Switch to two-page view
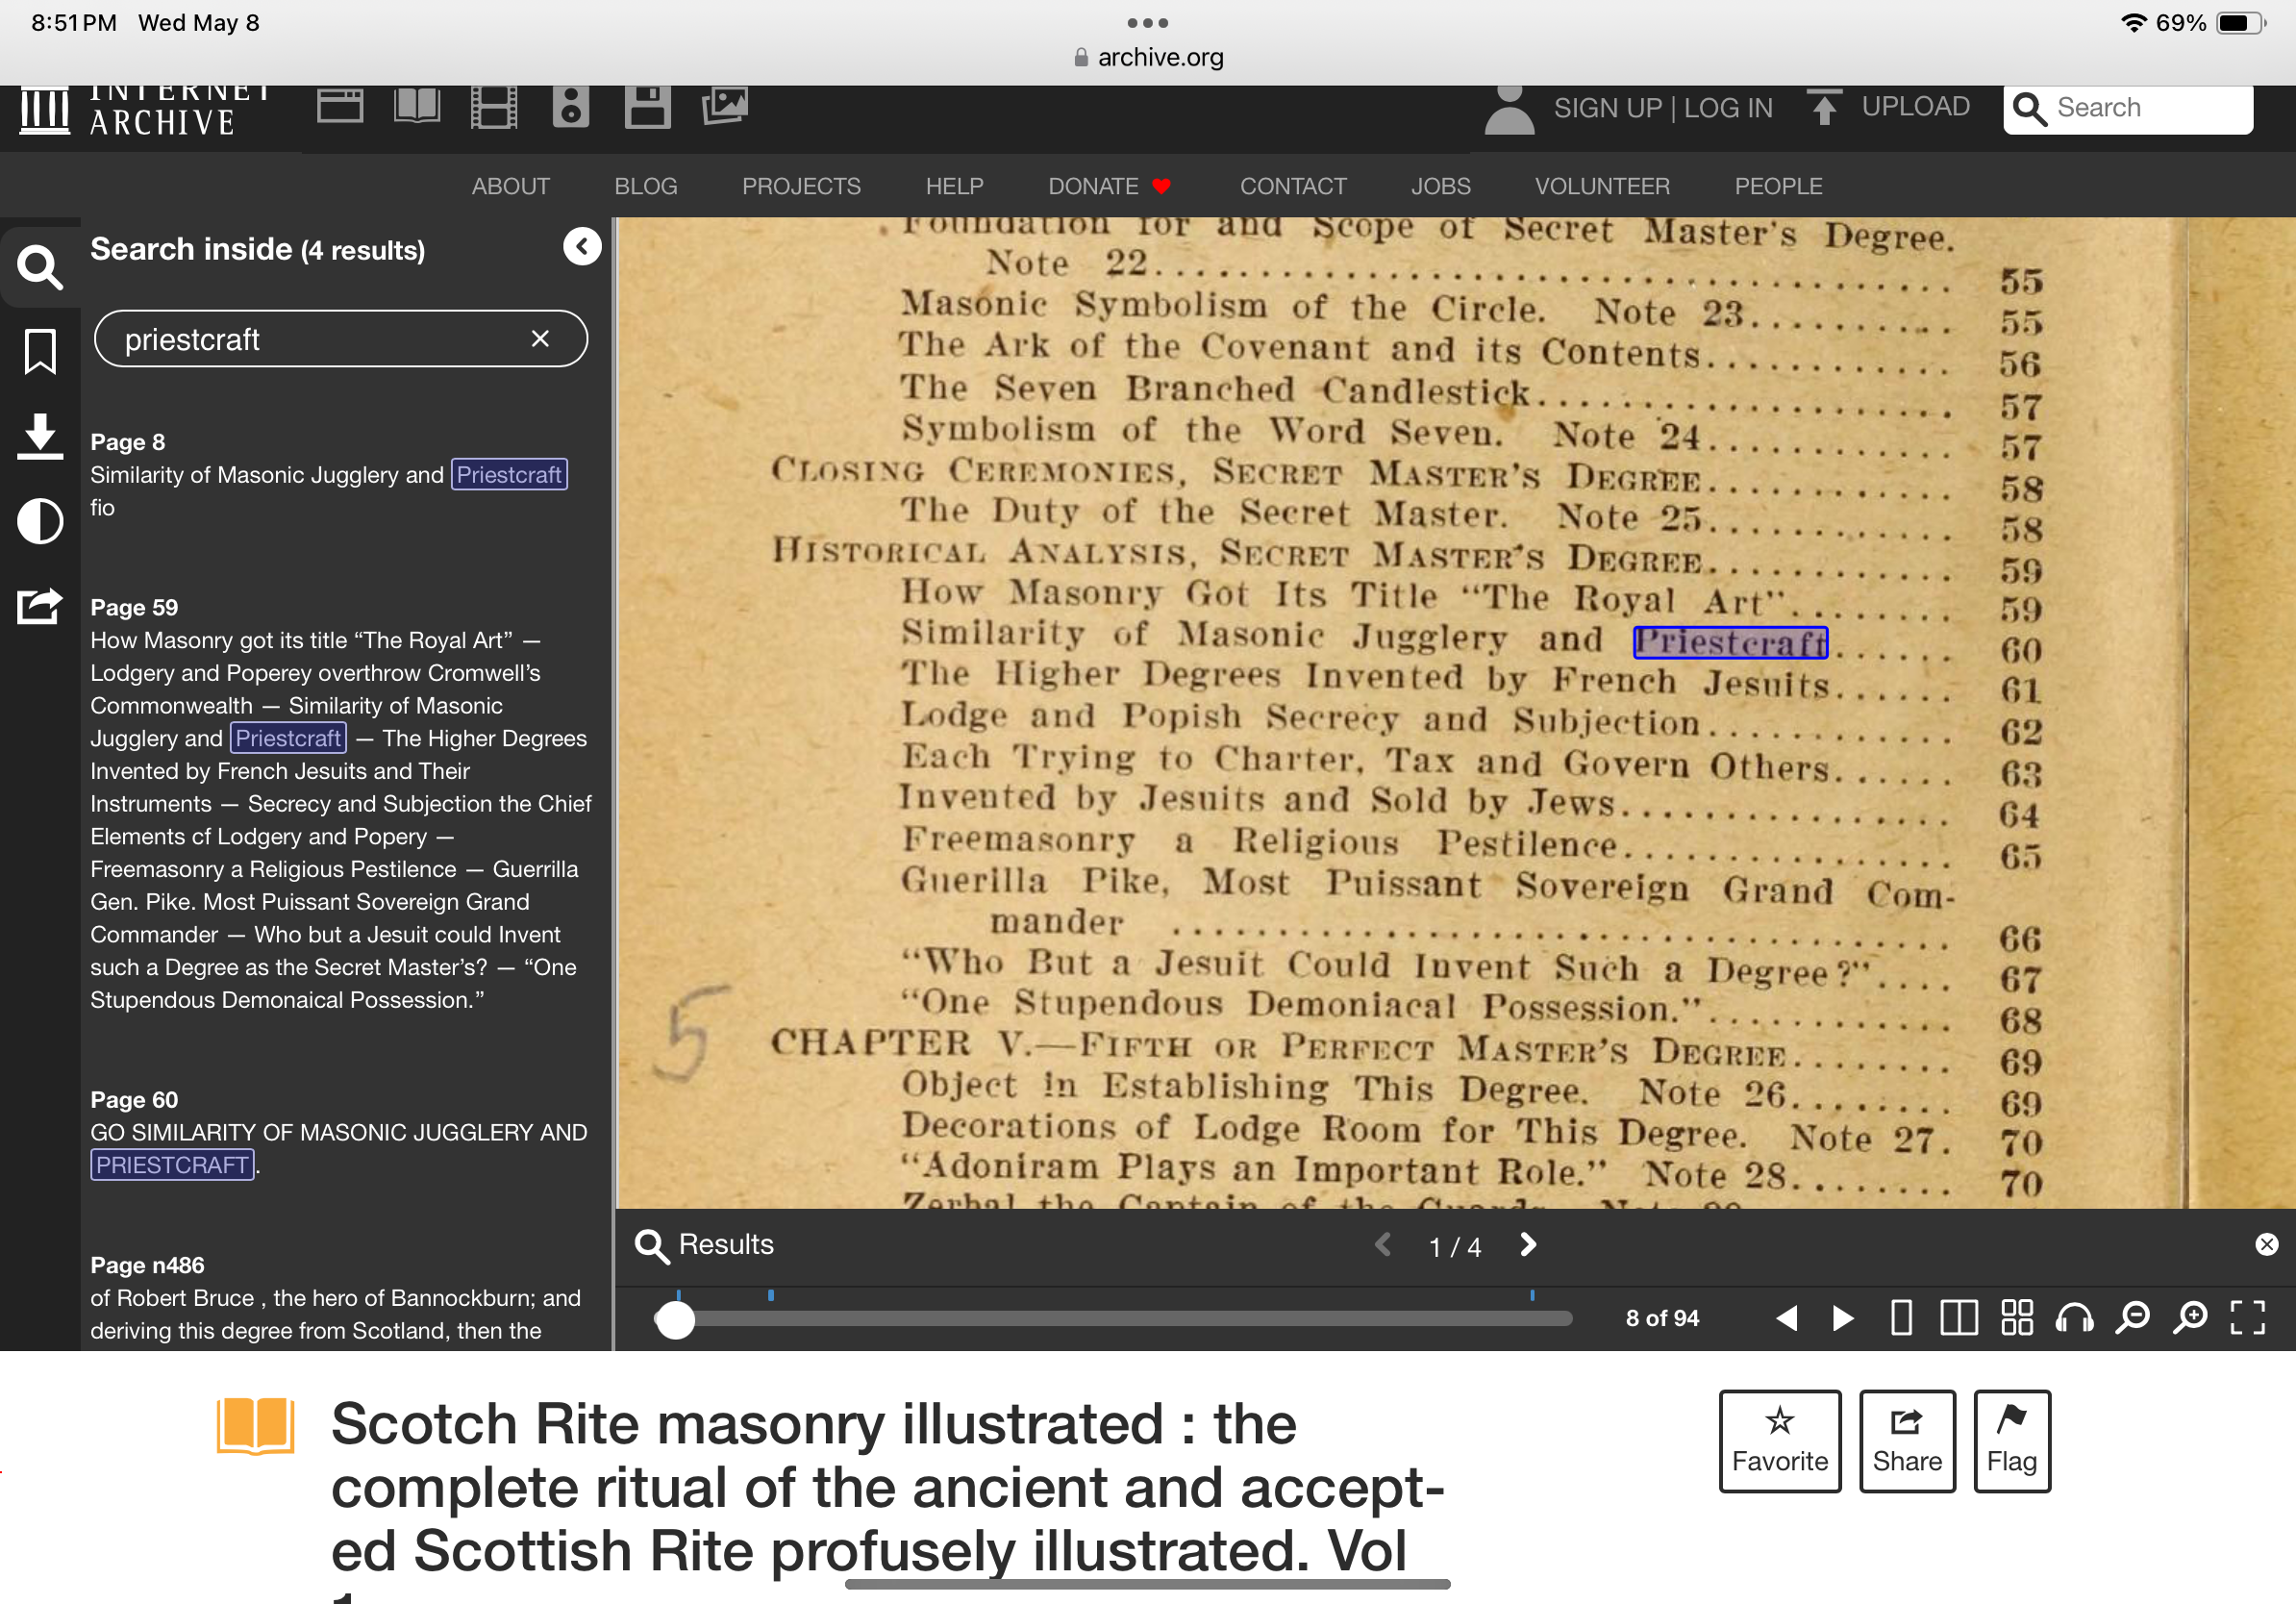The height and width of the screenshot is (1604, 2296). tap(1959, 1318)
